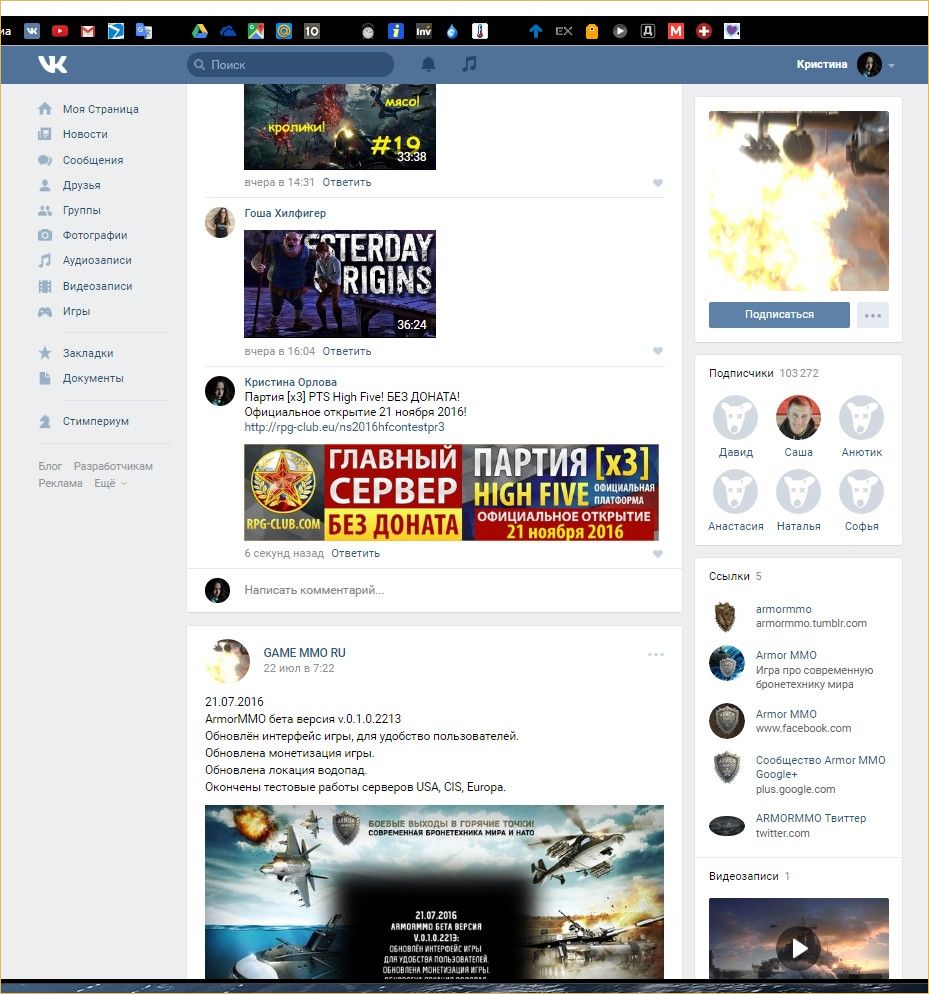This screenshot has height=994, width=929.
Task: Click the red M bookmark icon
Action: click(676, 30)
